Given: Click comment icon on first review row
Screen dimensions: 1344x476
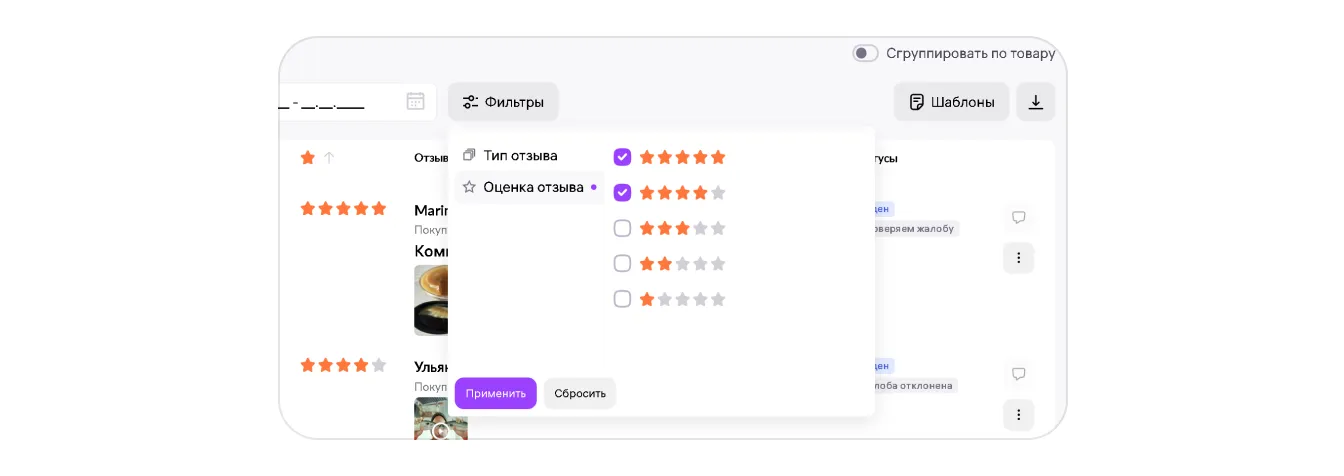Looking at the screenshot, I should pos(1018,217).
